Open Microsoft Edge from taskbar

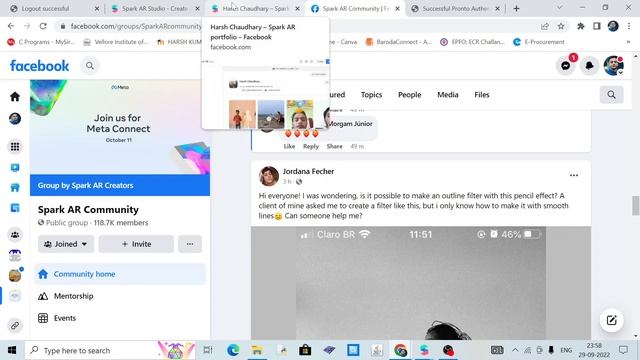point(233,350)
